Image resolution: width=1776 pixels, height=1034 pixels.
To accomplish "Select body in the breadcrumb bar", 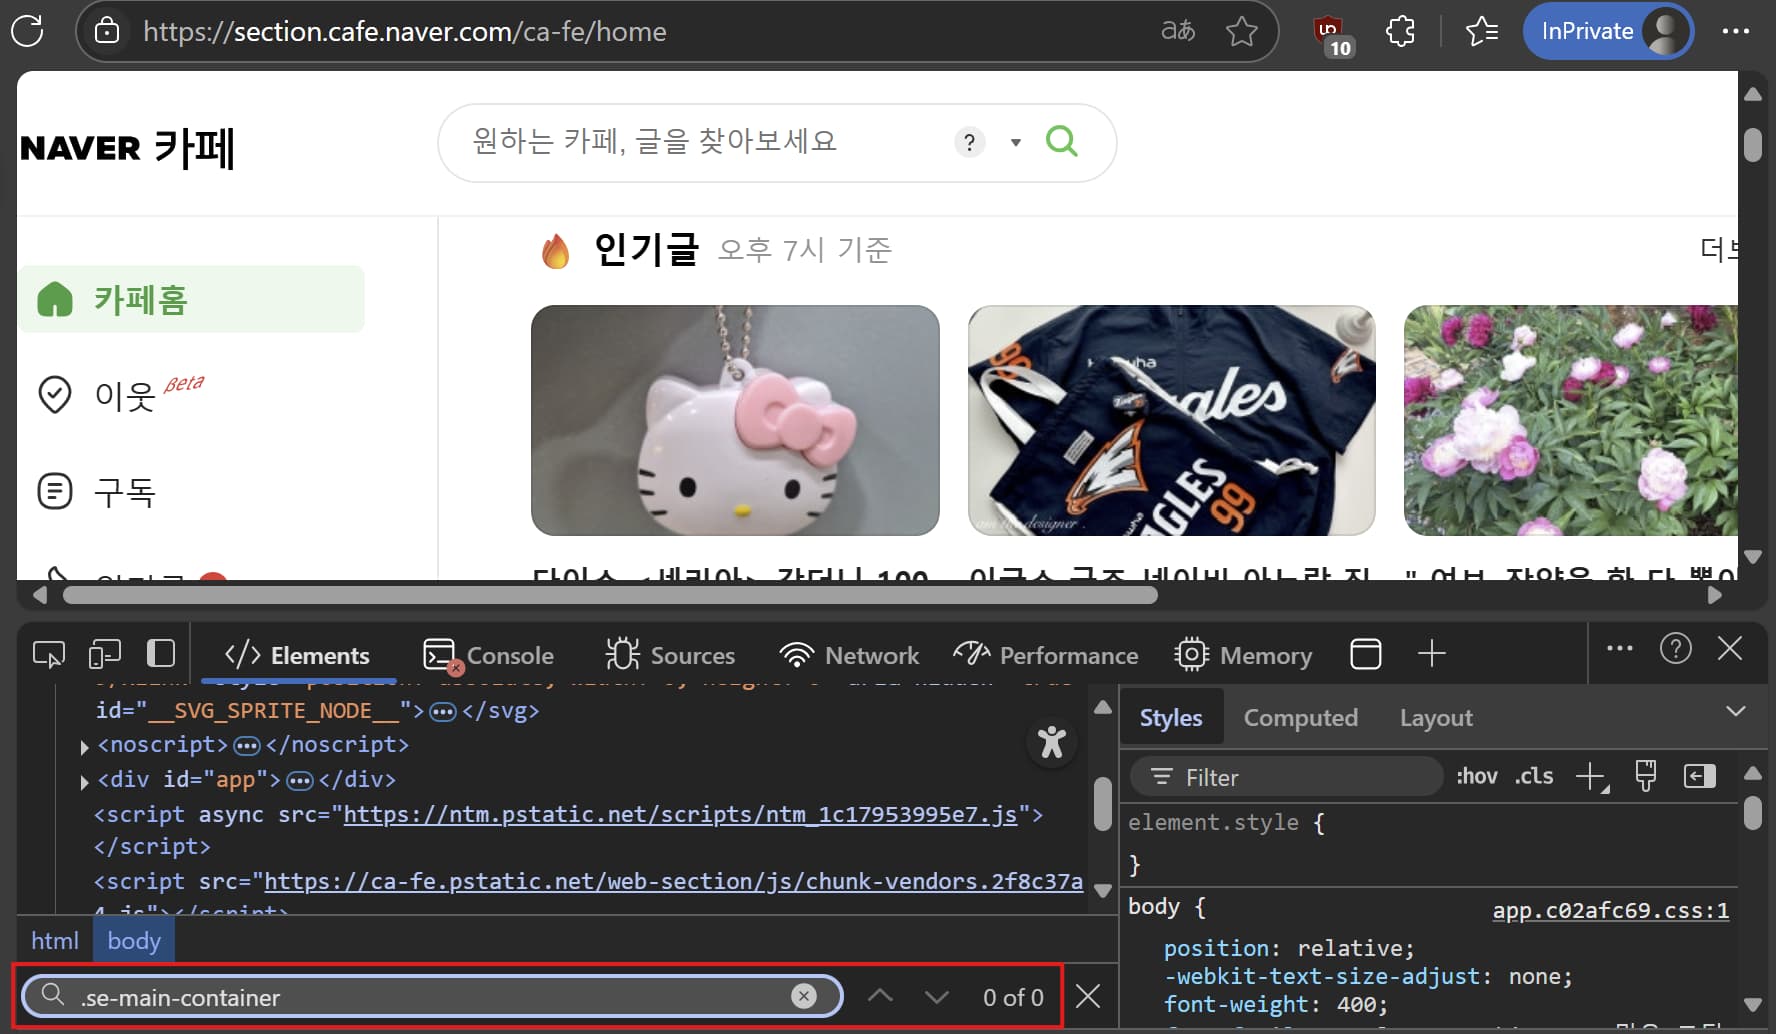I will coord(134,941).
